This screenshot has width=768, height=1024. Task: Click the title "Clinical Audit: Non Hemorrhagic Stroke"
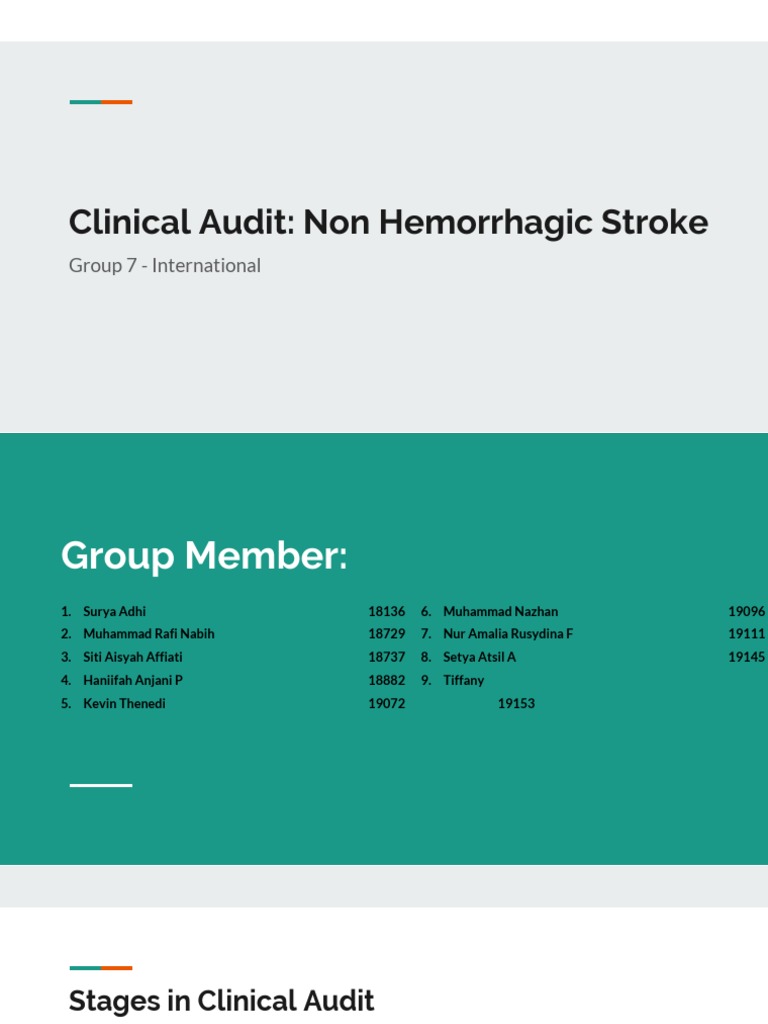click(388, 222)
